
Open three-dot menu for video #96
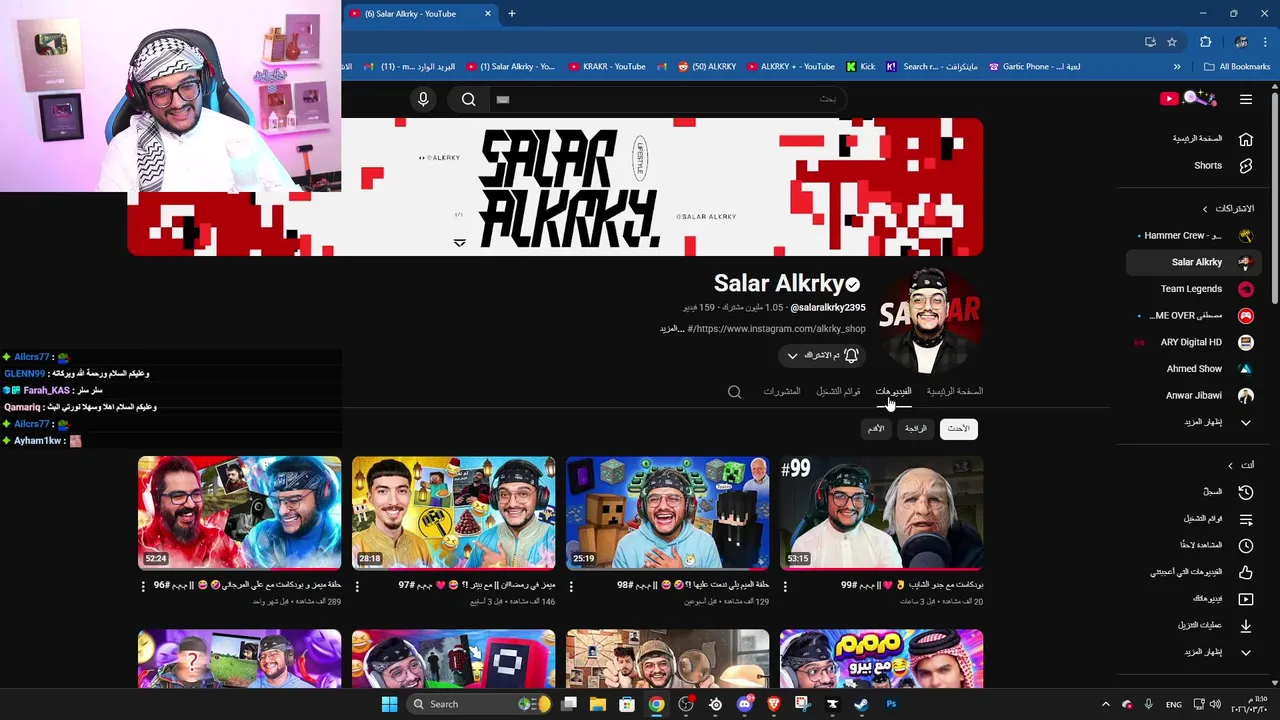[143, 586]
